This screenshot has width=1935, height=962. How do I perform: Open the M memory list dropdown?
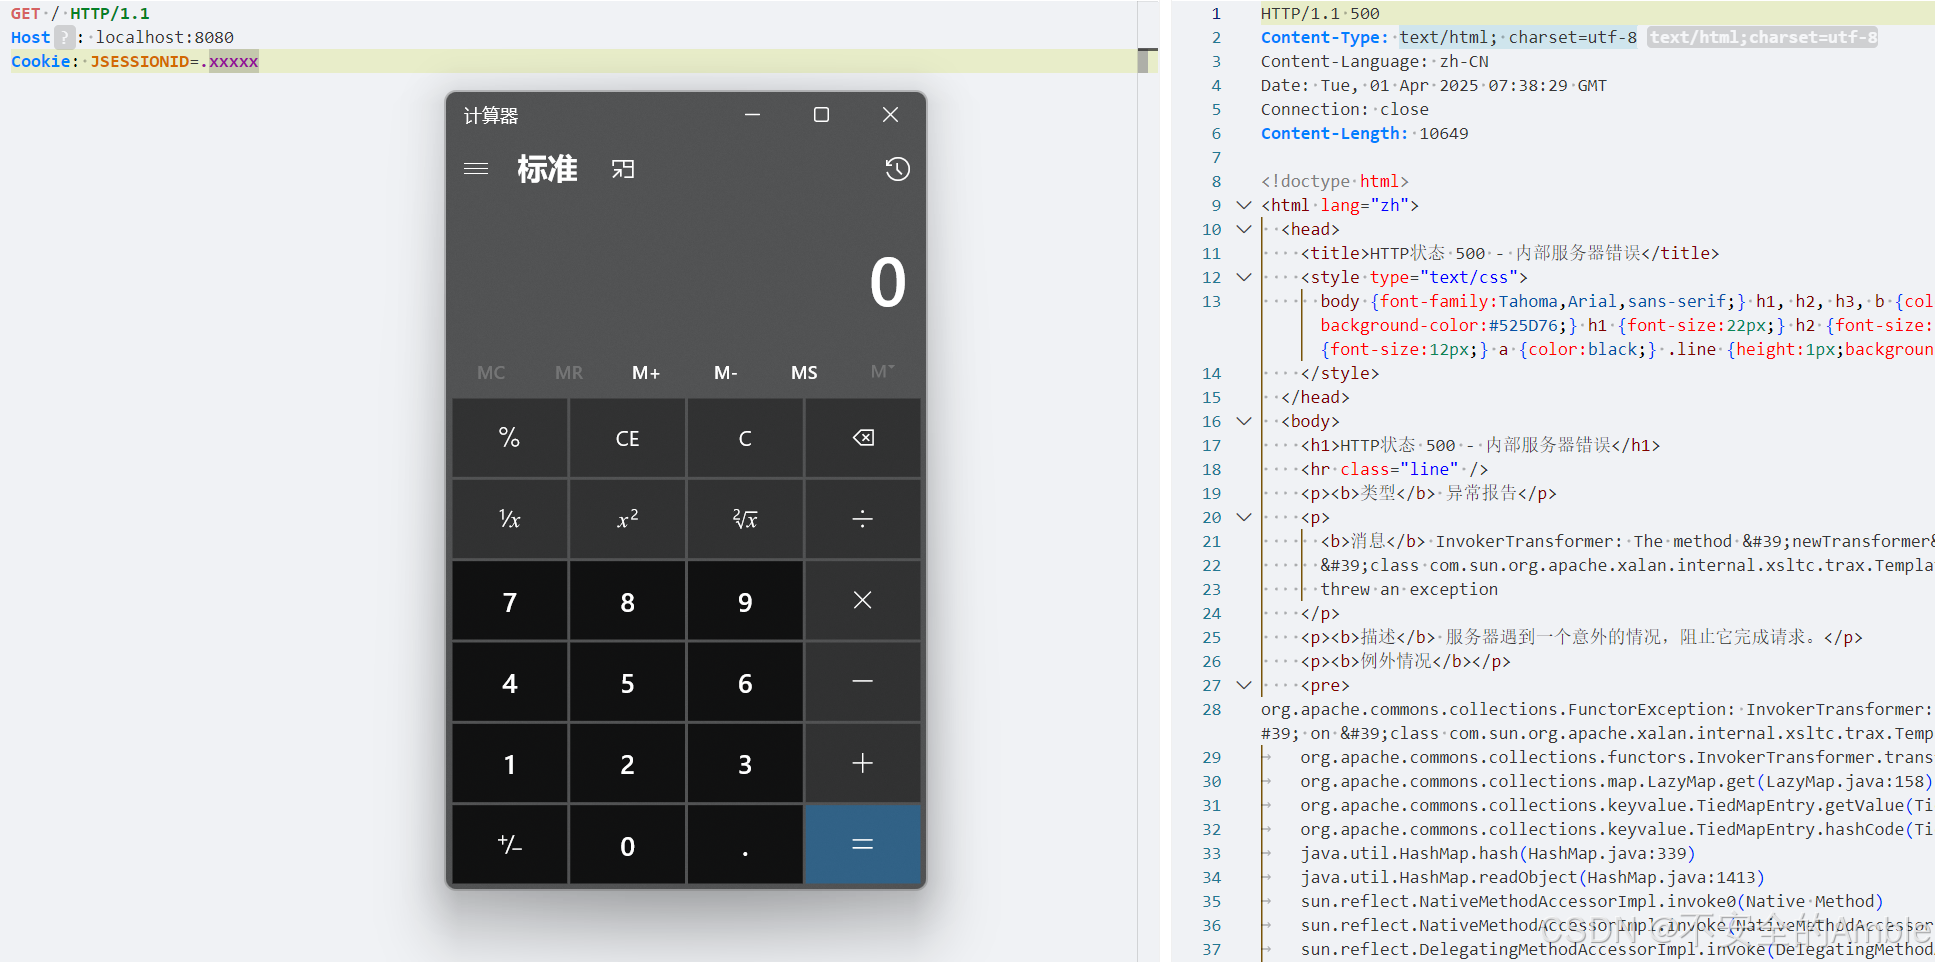(x=882, y=373)
